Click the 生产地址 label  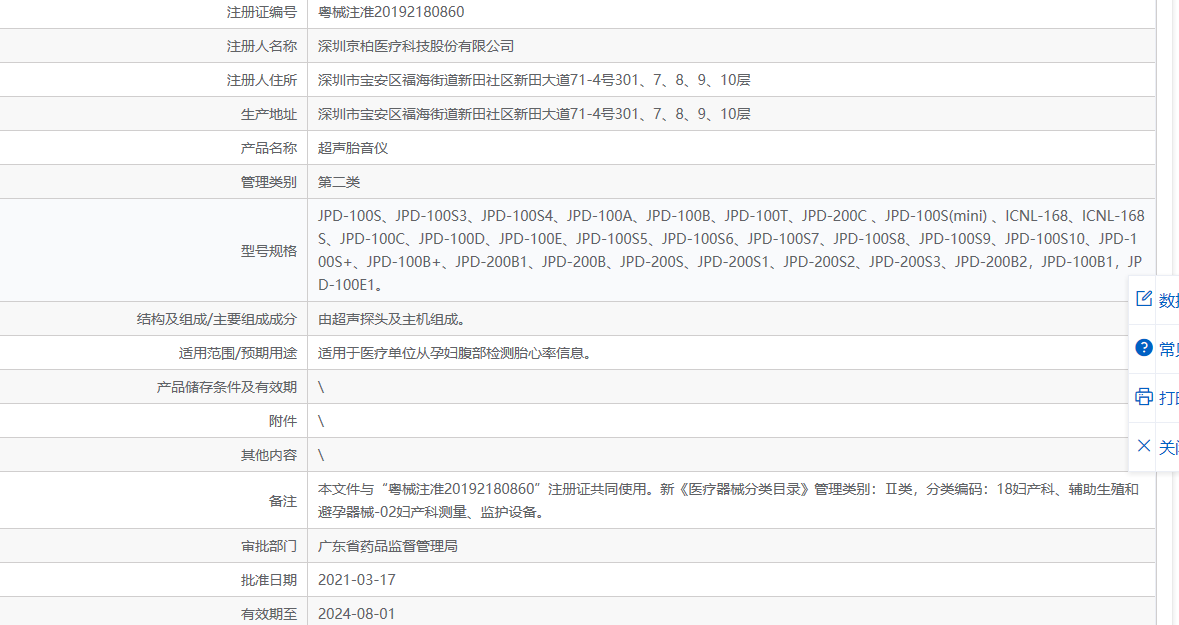click(268, 114)
